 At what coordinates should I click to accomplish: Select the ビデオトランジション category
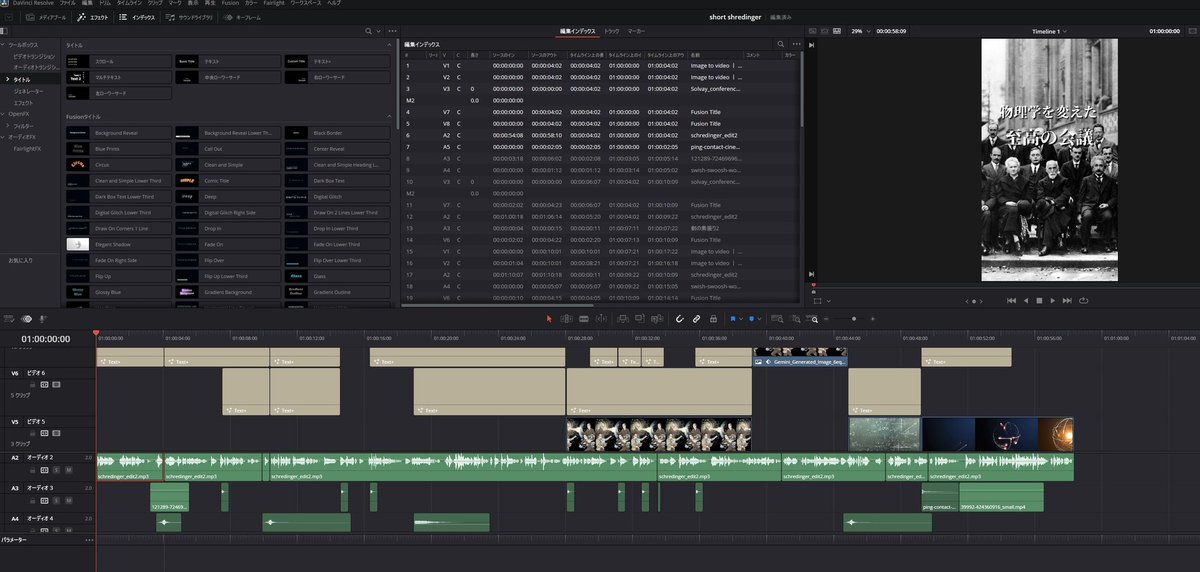point(35,57)
